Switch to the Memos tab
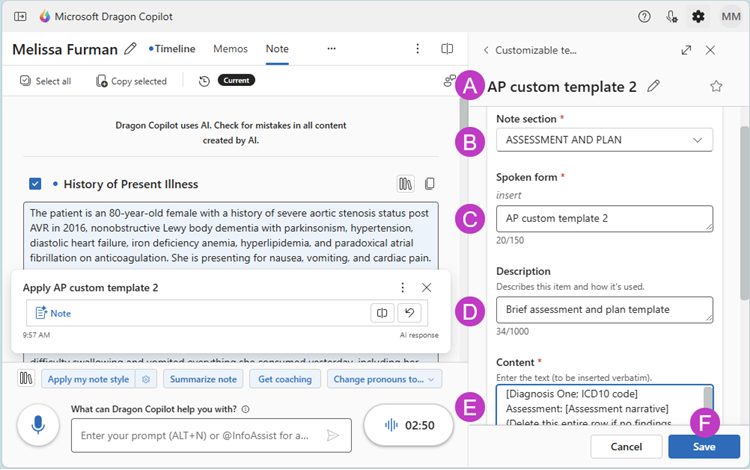Image resolution: width=750 pixels, height=470 pixels. point(230,49)
